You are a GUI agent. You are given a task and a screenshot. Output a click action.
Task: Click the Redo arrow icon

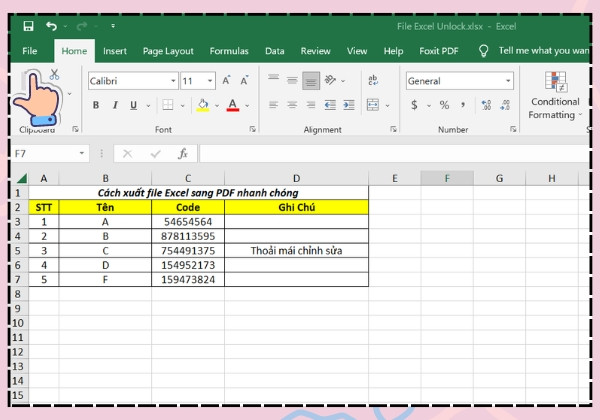pyautogui.click(x=82, y=26)
